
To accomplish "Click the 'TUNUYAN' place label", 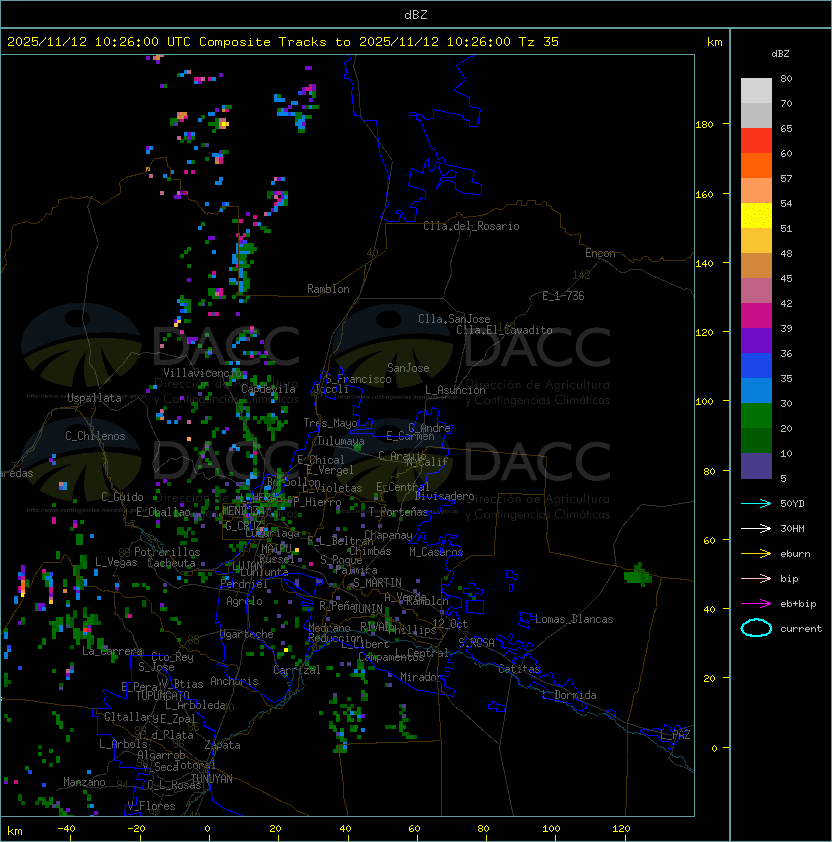I will point(212,779).
